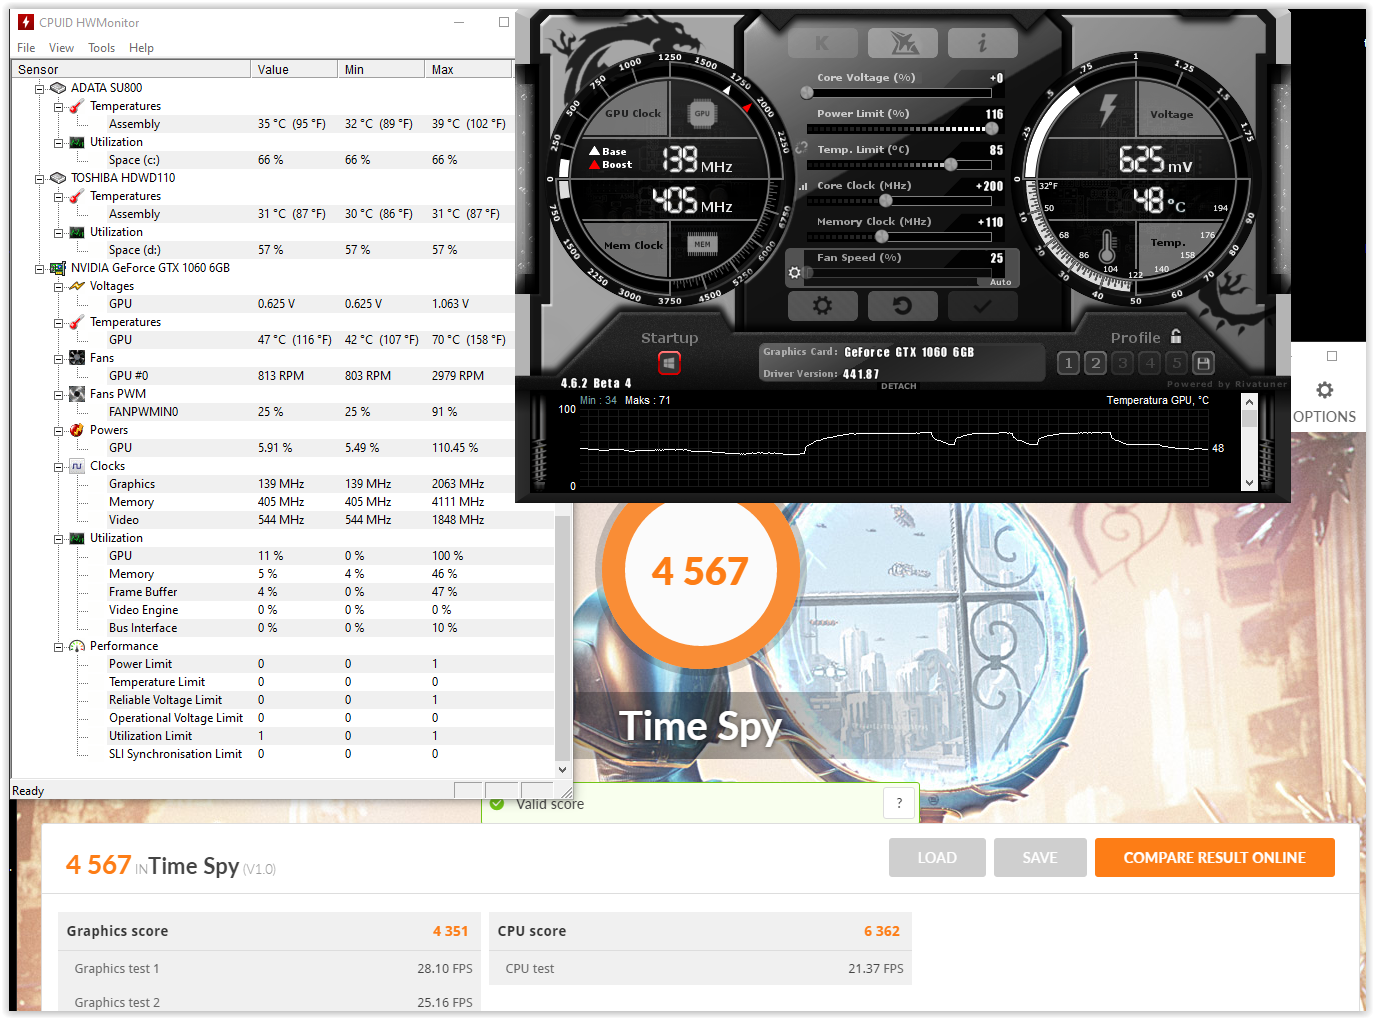
Task: Toggle the Profile lock icon
Action: pos(1176,337)
